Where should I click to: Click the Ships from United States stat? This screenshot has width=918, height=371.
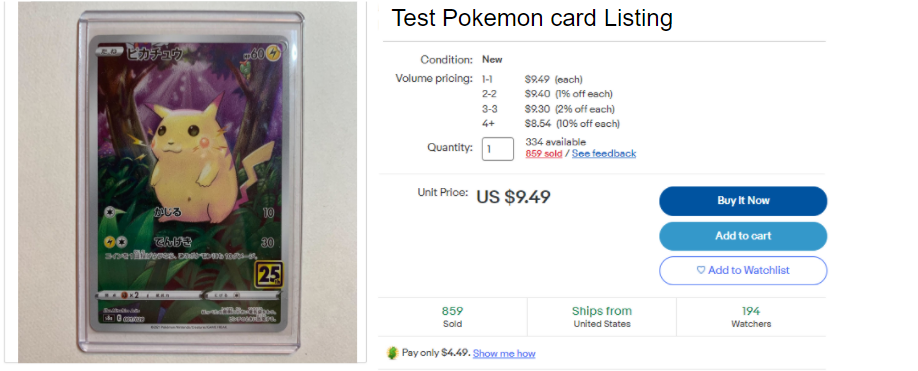pyautogui.click(x=602, y=317)
